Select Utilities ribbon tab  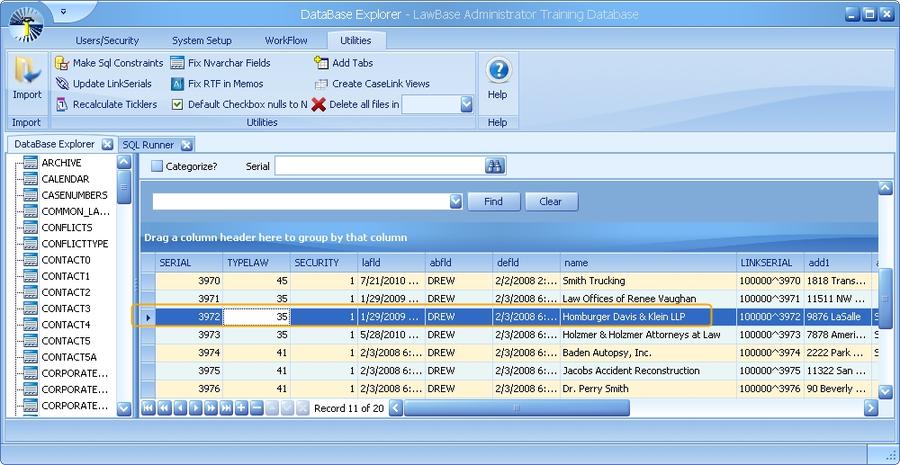pos(356,41)
